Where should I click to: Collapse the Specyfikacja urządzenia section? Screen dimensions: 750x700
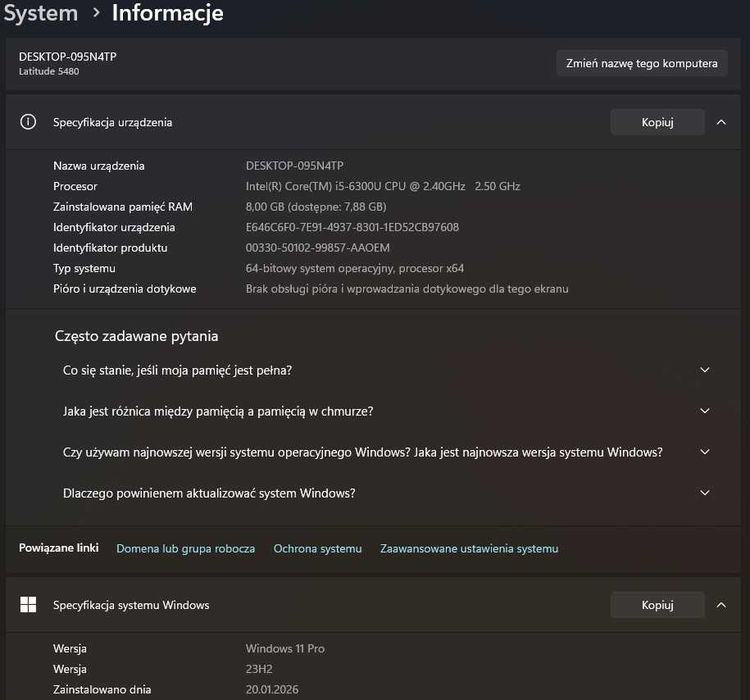click(721, 122)
